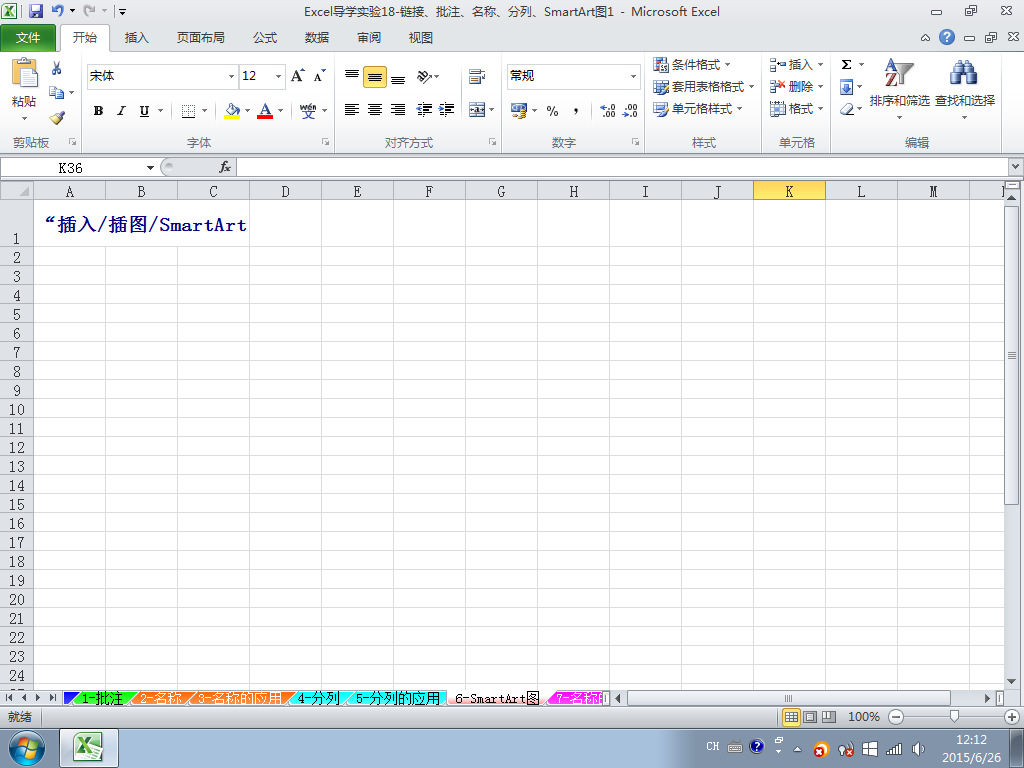1024x768 pixels.
Task: Click the zoom slider handle
Action: (x=954, y=717)
